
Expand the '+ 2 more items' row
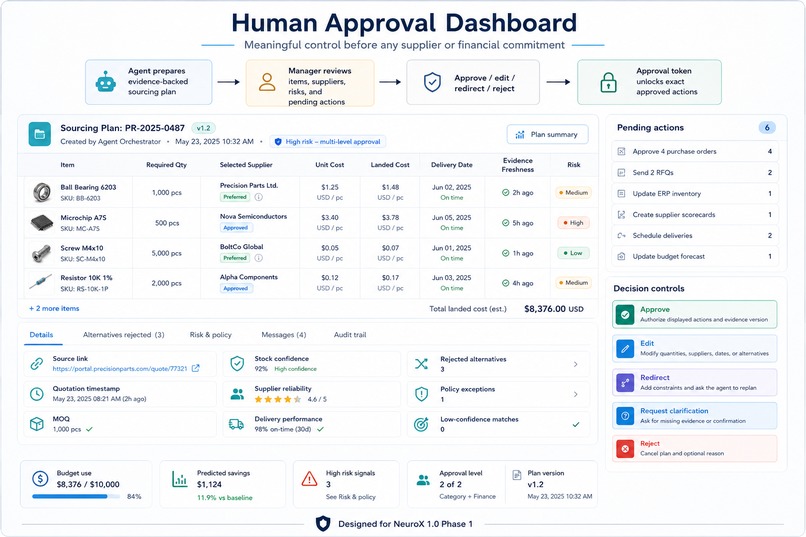tap(54, 308)
